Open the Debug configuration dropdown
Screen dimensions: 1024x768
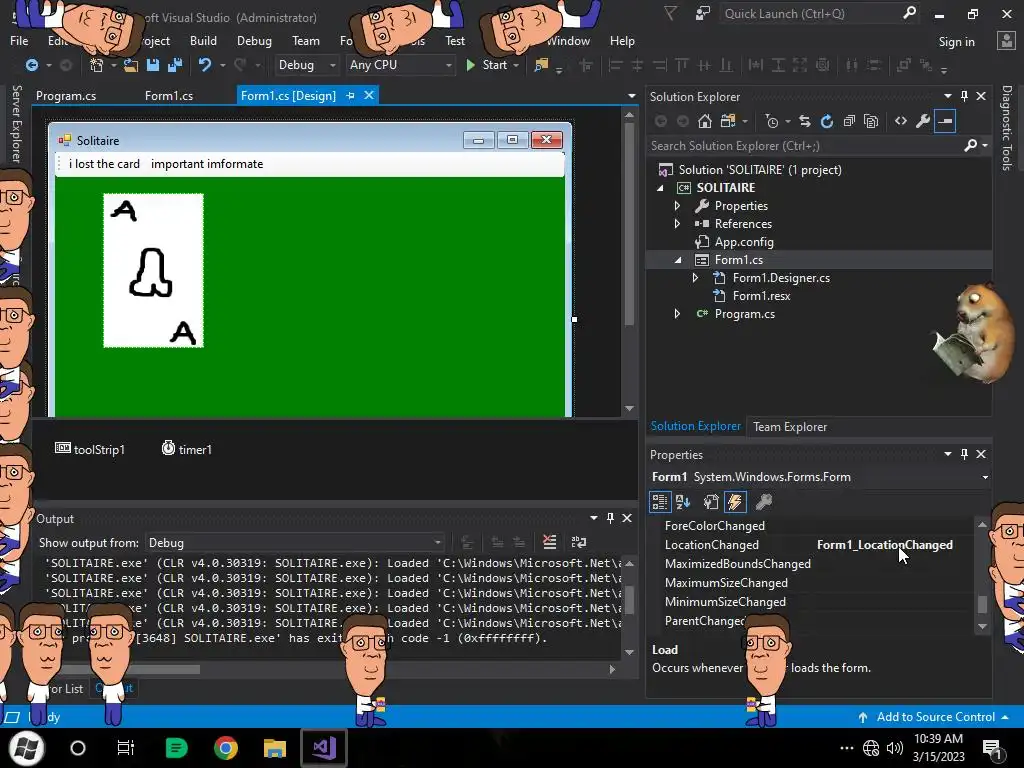click(x=306, y=65)
